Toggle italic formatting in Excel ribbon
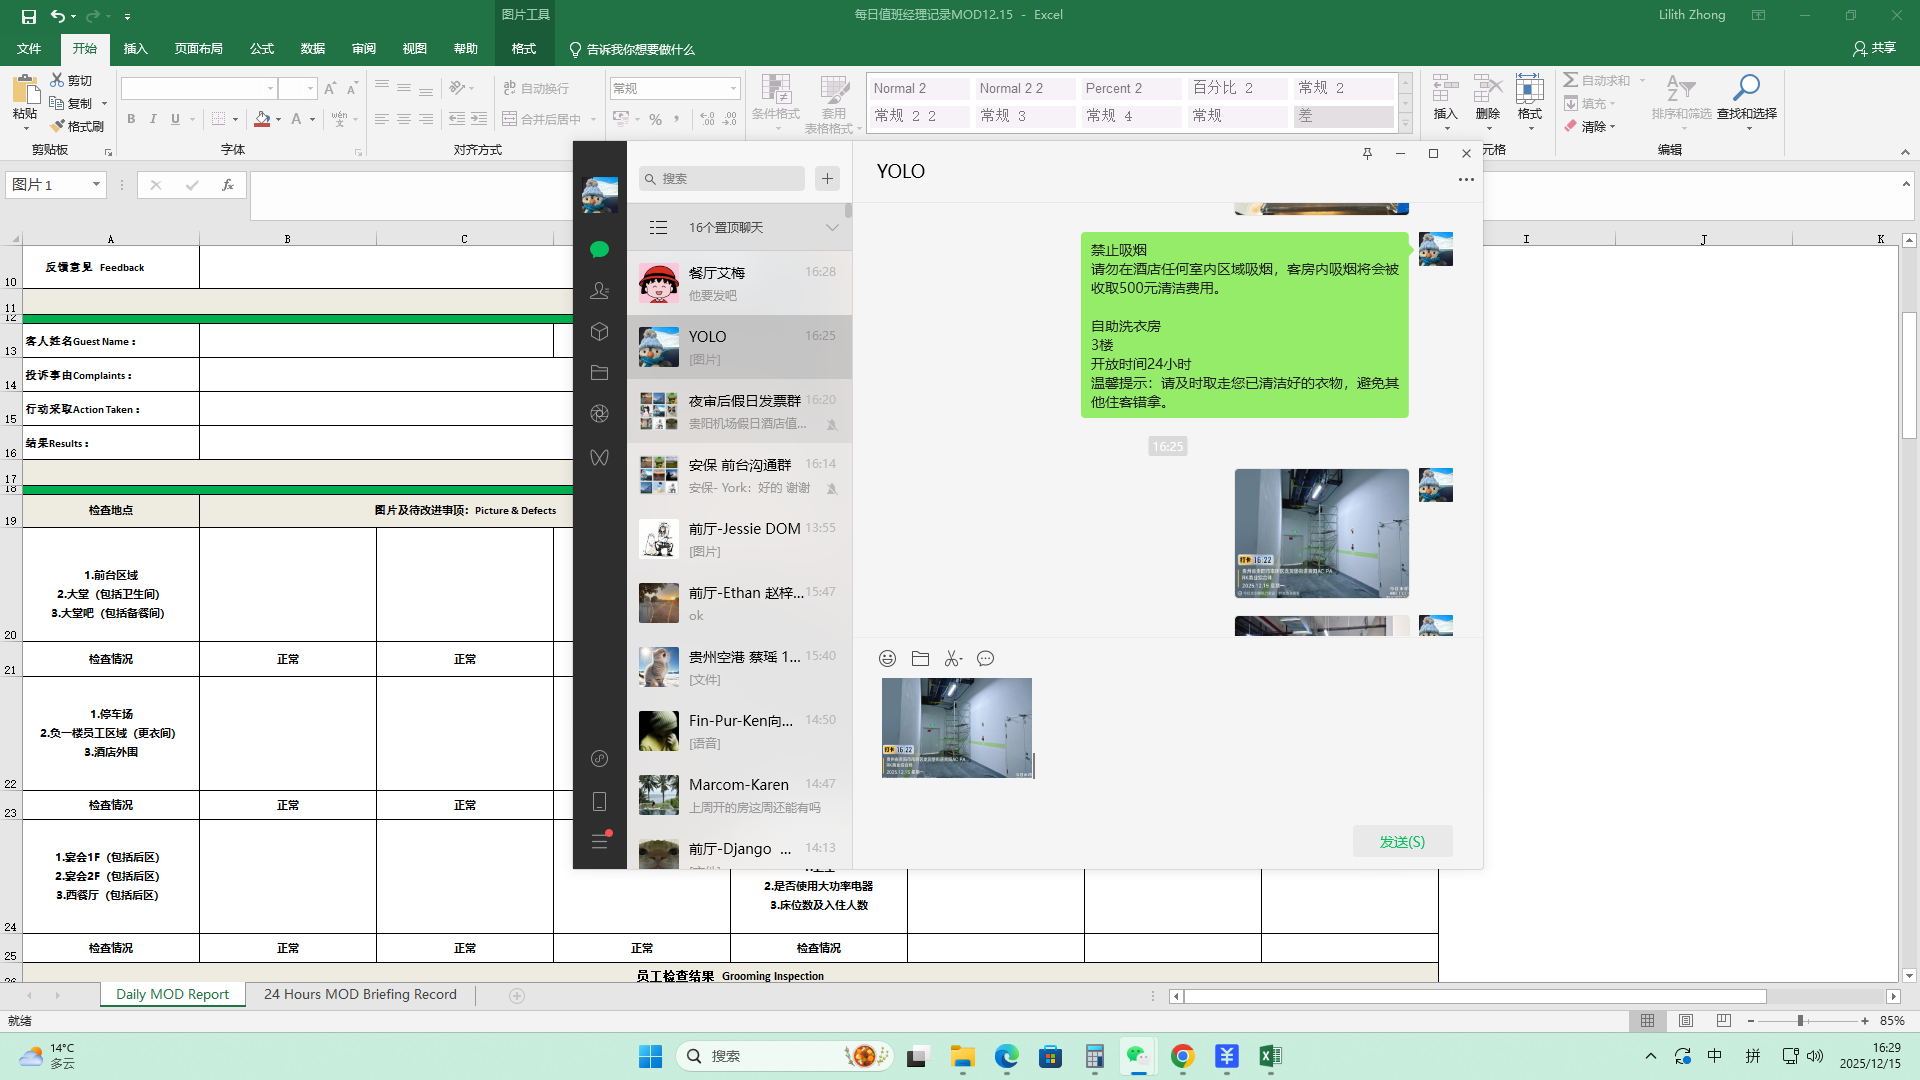Screen dimensions: 1920x1080 click(x=153, y=119)
